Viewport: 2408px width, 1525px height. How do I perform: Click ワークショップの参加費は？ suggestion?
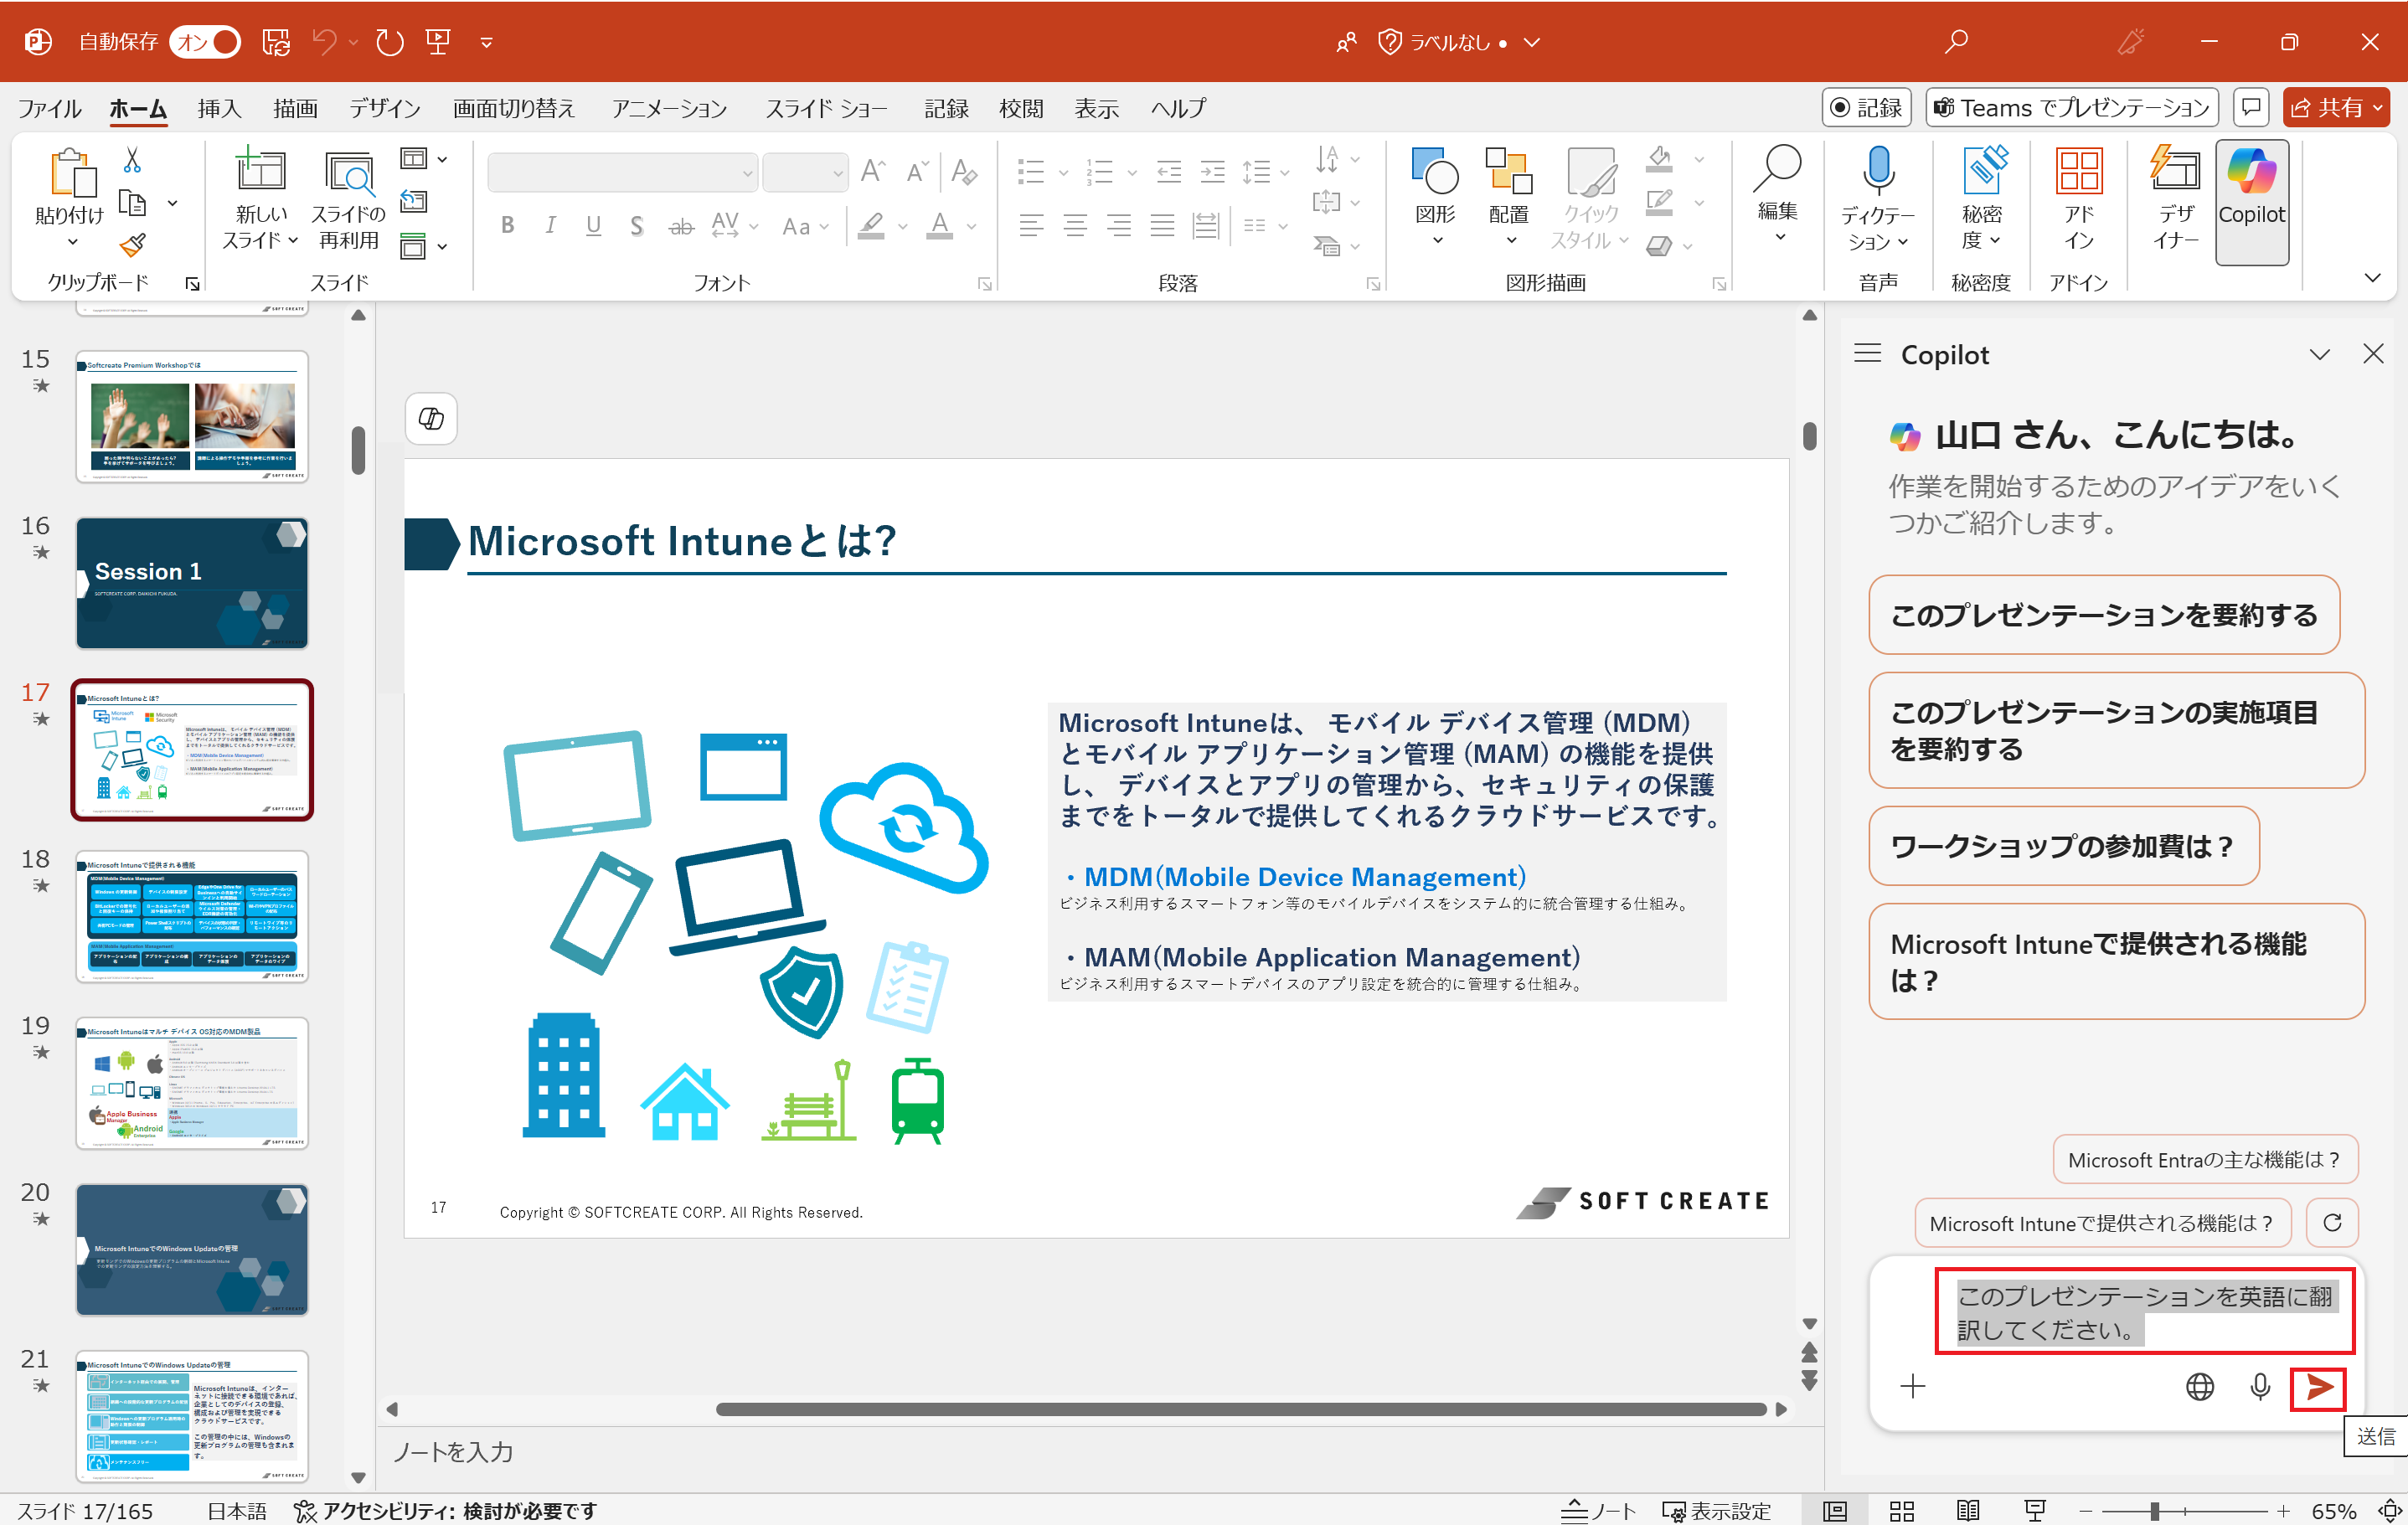(2063, 846)
